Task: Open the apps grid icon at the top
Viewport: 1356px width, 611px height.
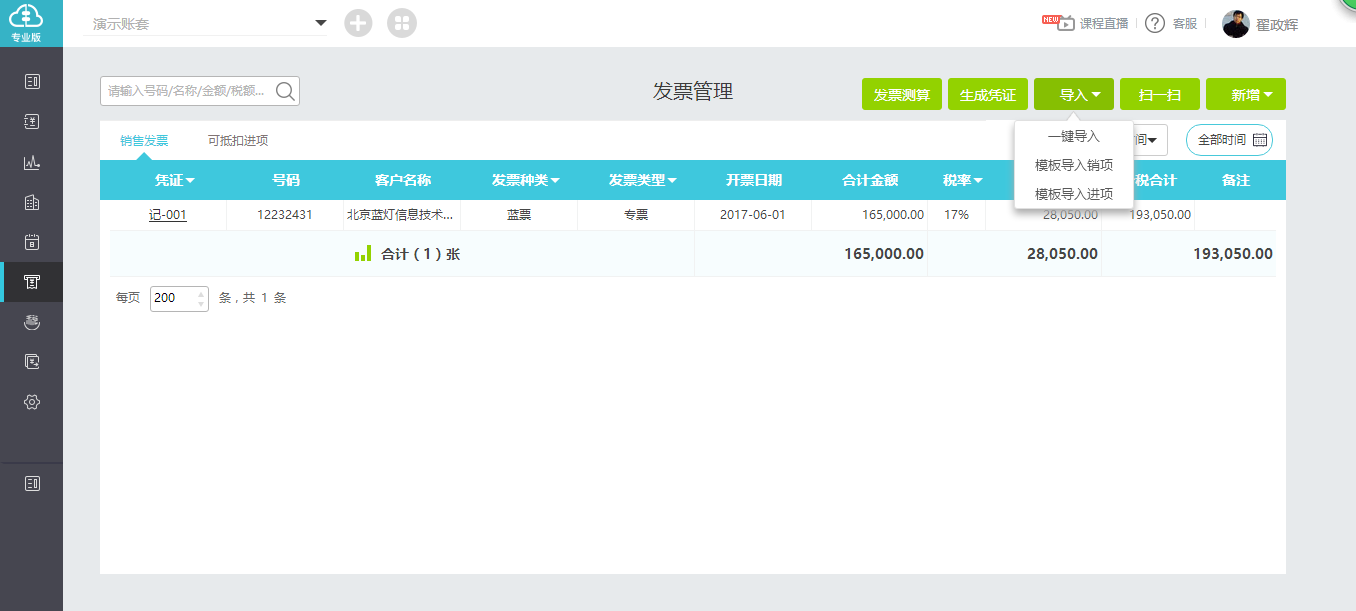Action: pos(401,22)
